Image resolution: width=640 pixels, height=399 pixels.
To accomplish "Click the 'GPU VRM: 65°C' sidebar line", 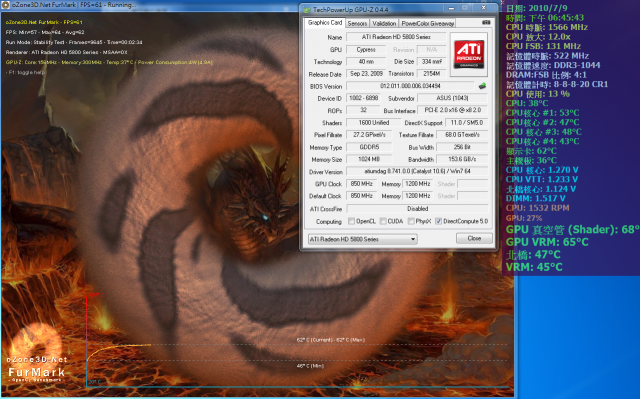I will [547, 242].
